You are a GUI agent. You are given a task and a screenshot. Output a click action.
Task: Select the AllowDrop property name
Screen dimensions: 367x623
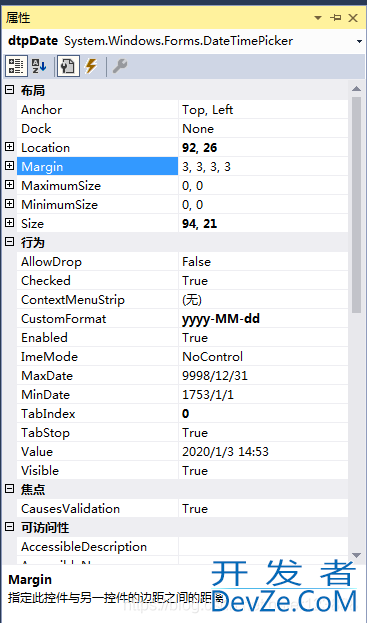pos(51,262)
